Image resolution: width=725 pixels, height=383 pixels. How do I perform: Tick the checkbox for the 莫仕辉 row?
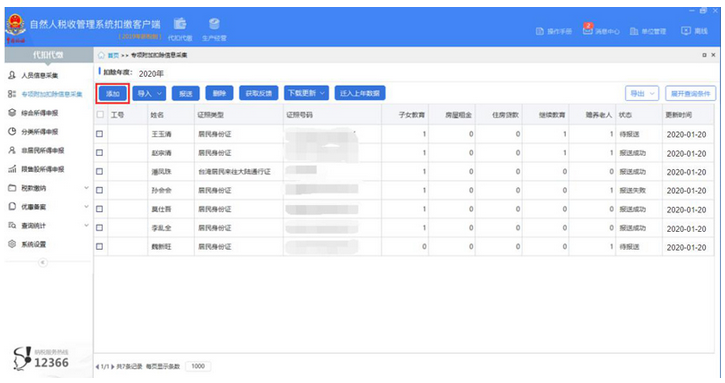coord(99,209)
